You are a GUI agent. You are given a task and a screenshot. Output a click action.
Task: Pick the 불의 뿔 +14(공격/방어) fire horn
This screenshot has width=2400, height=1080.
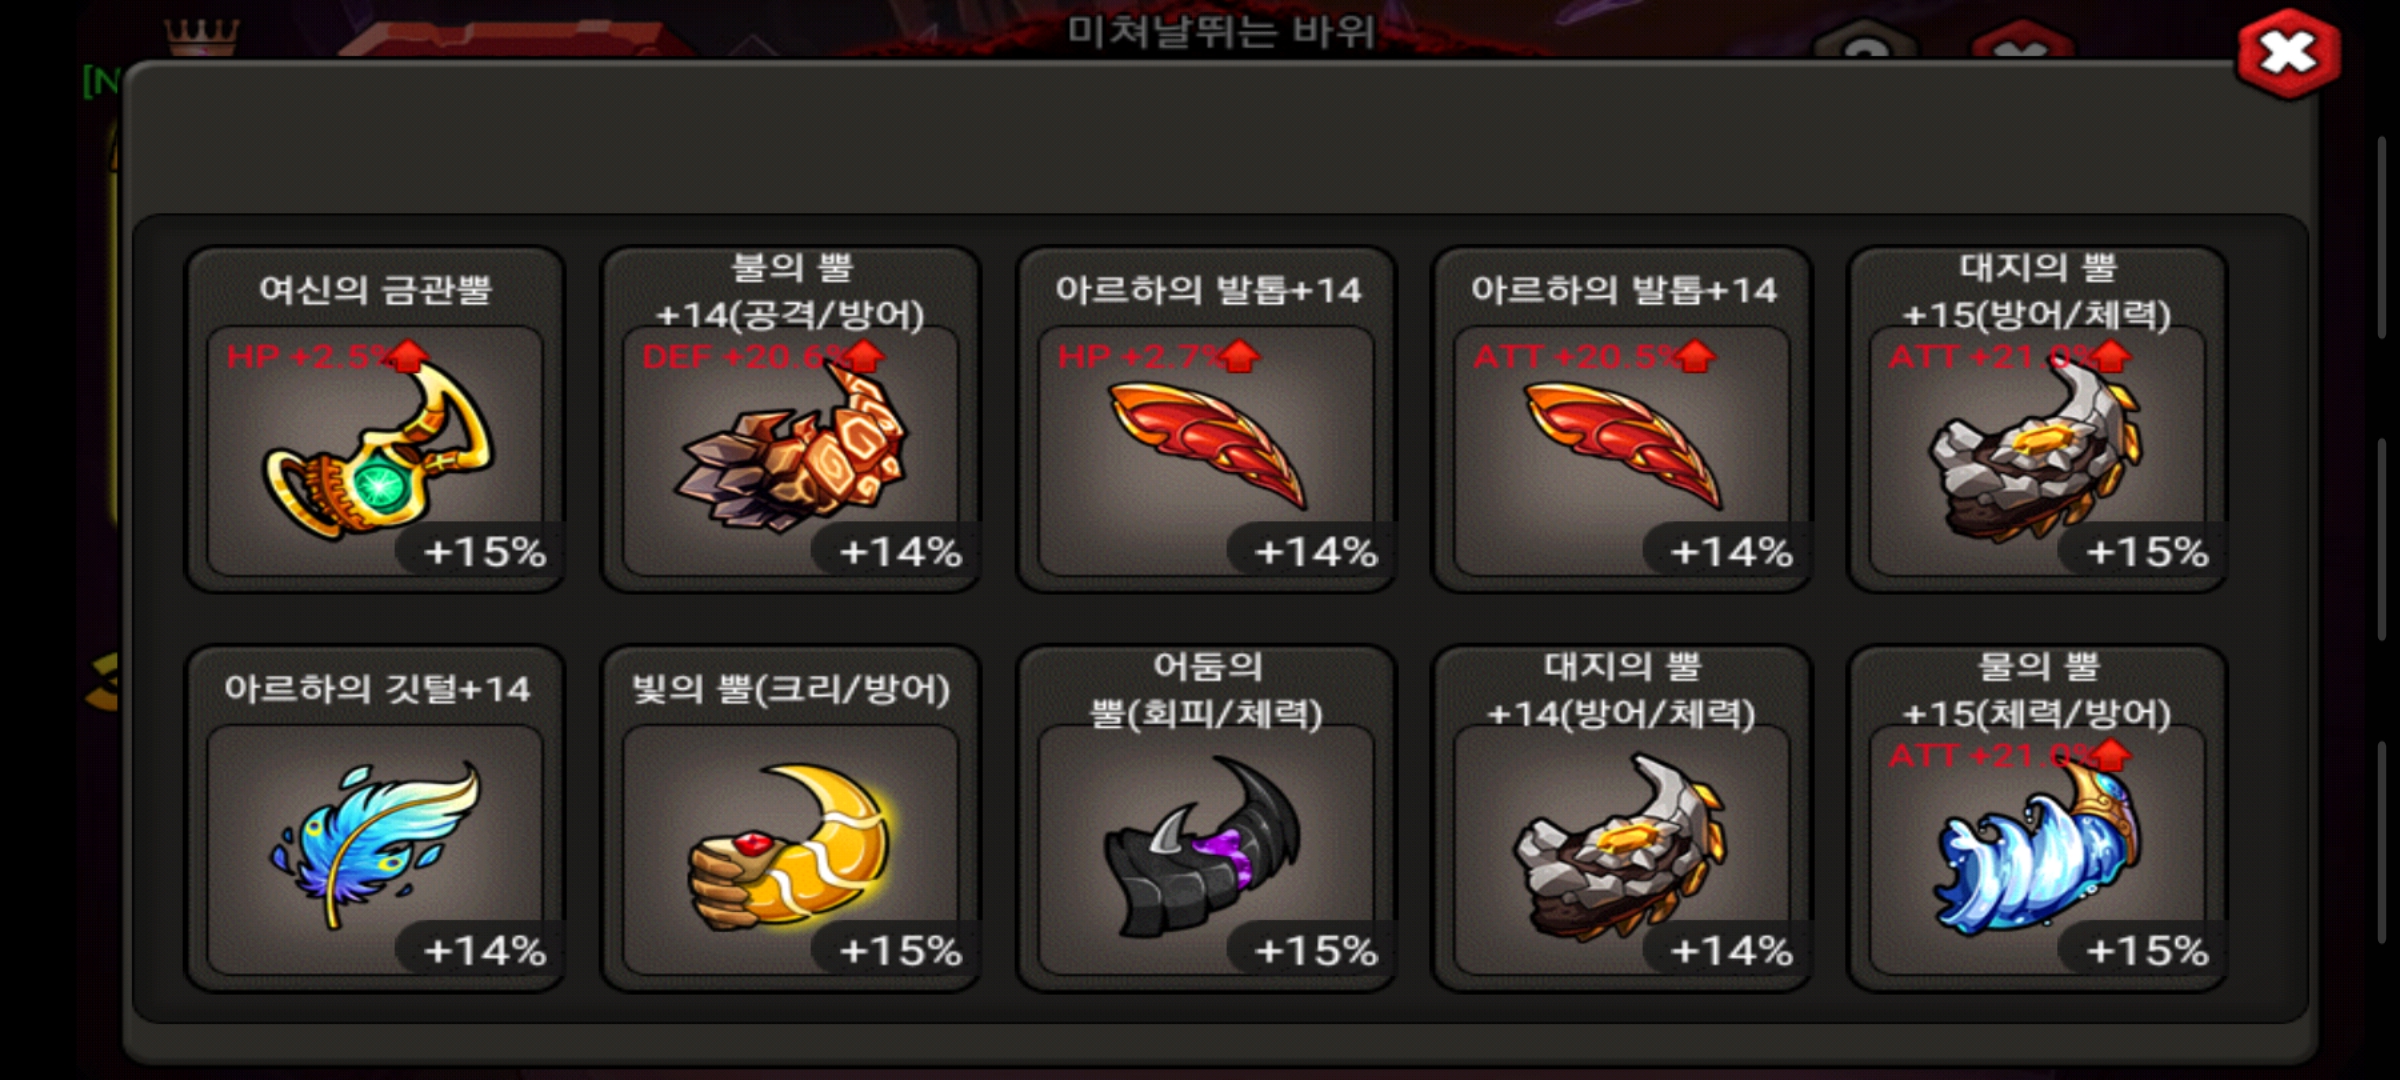coord(791,420)
